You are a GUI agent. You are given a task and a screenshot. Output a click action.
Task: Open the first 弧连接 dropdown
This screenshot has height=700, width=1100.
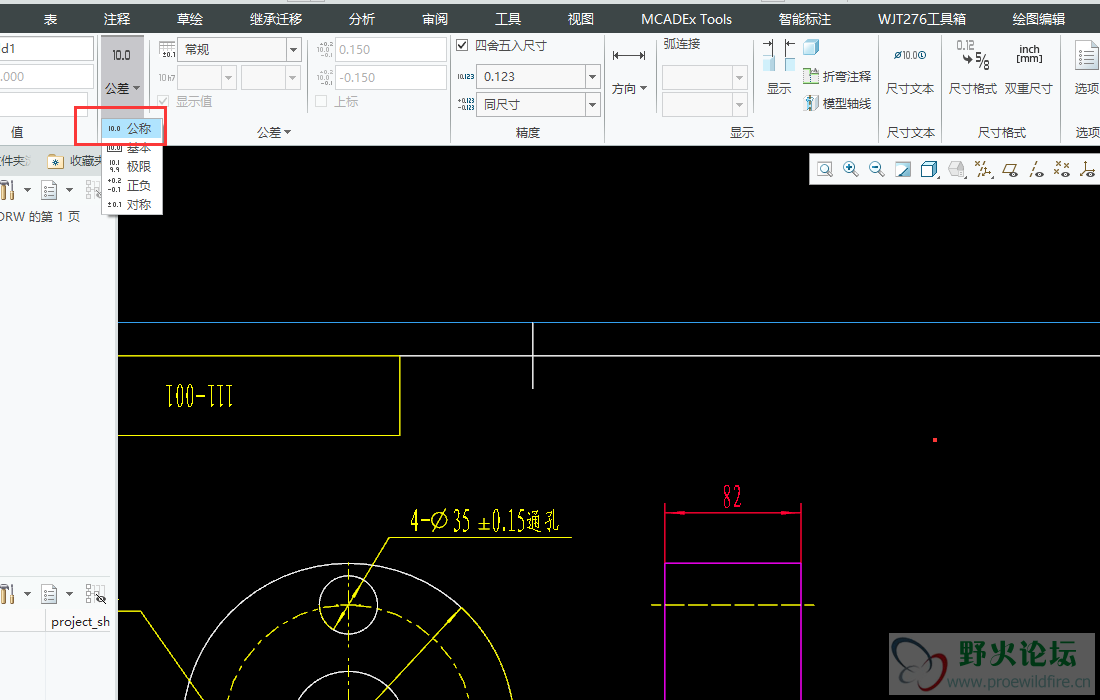(739, 78)
